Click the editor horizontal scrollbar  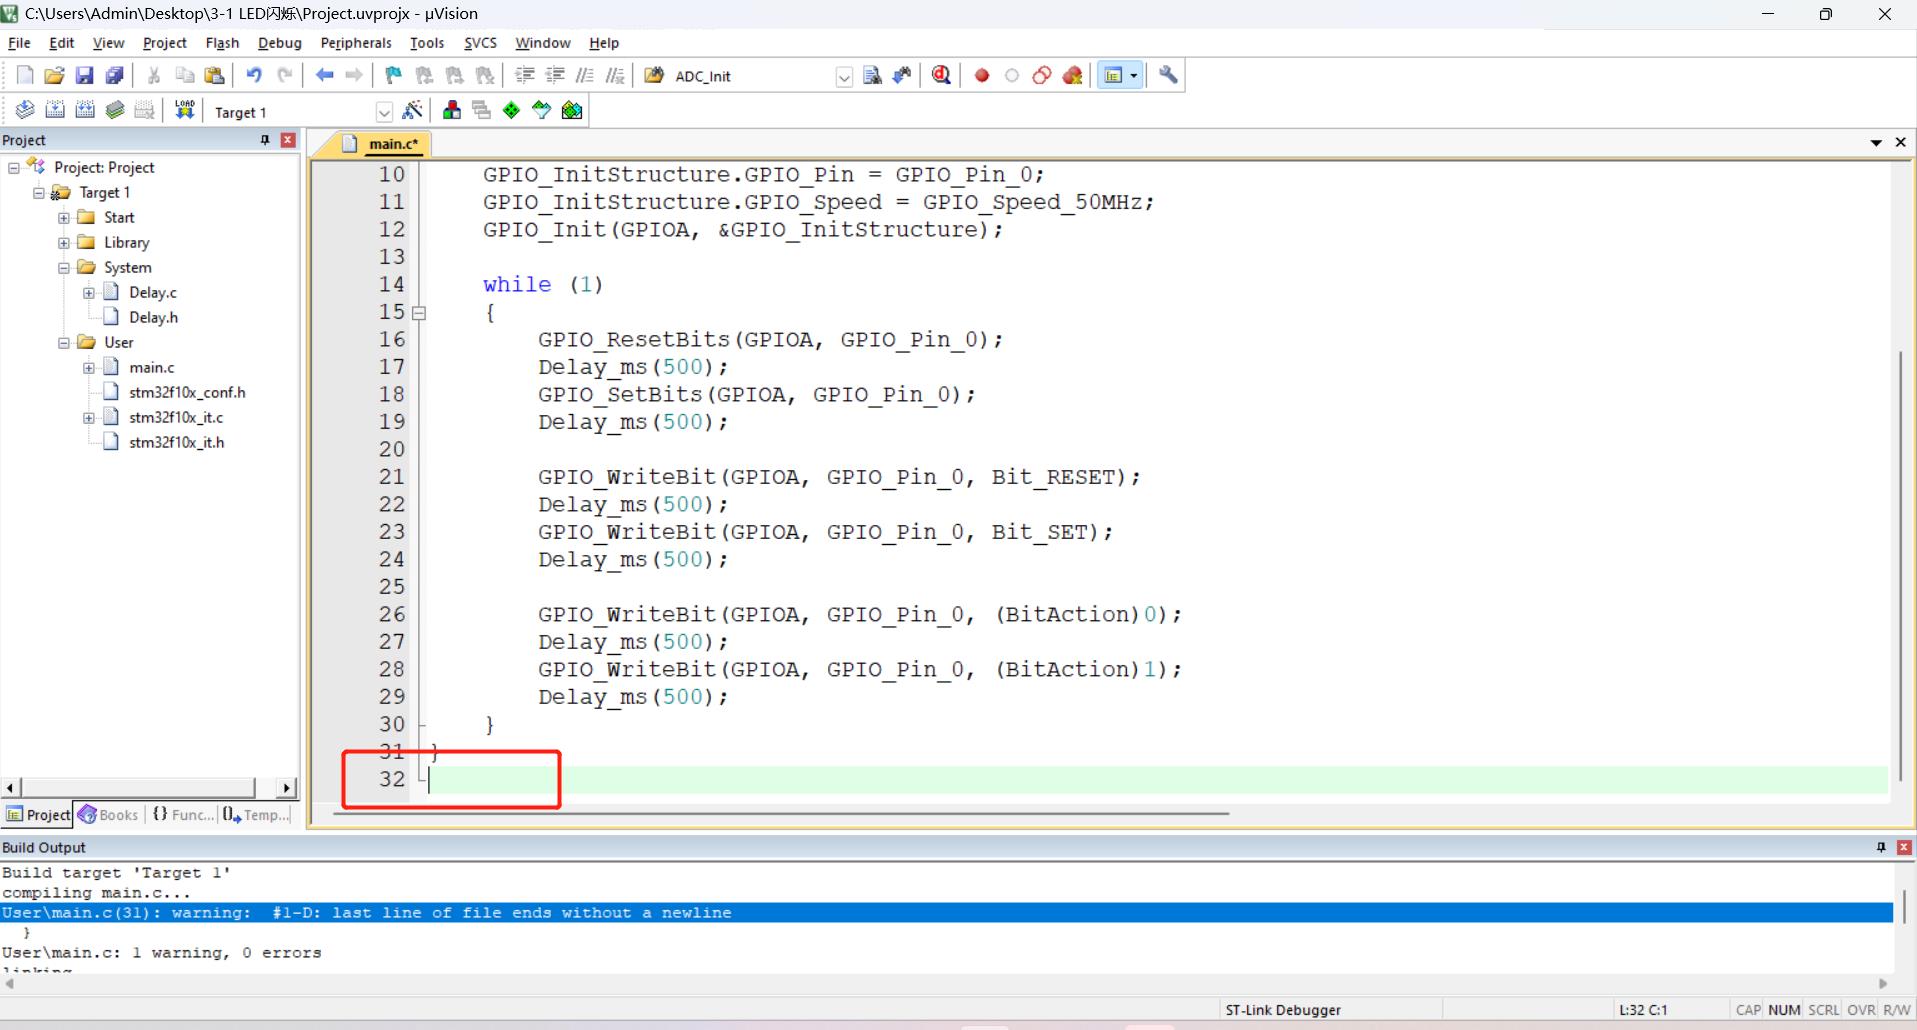coord(780,814)
